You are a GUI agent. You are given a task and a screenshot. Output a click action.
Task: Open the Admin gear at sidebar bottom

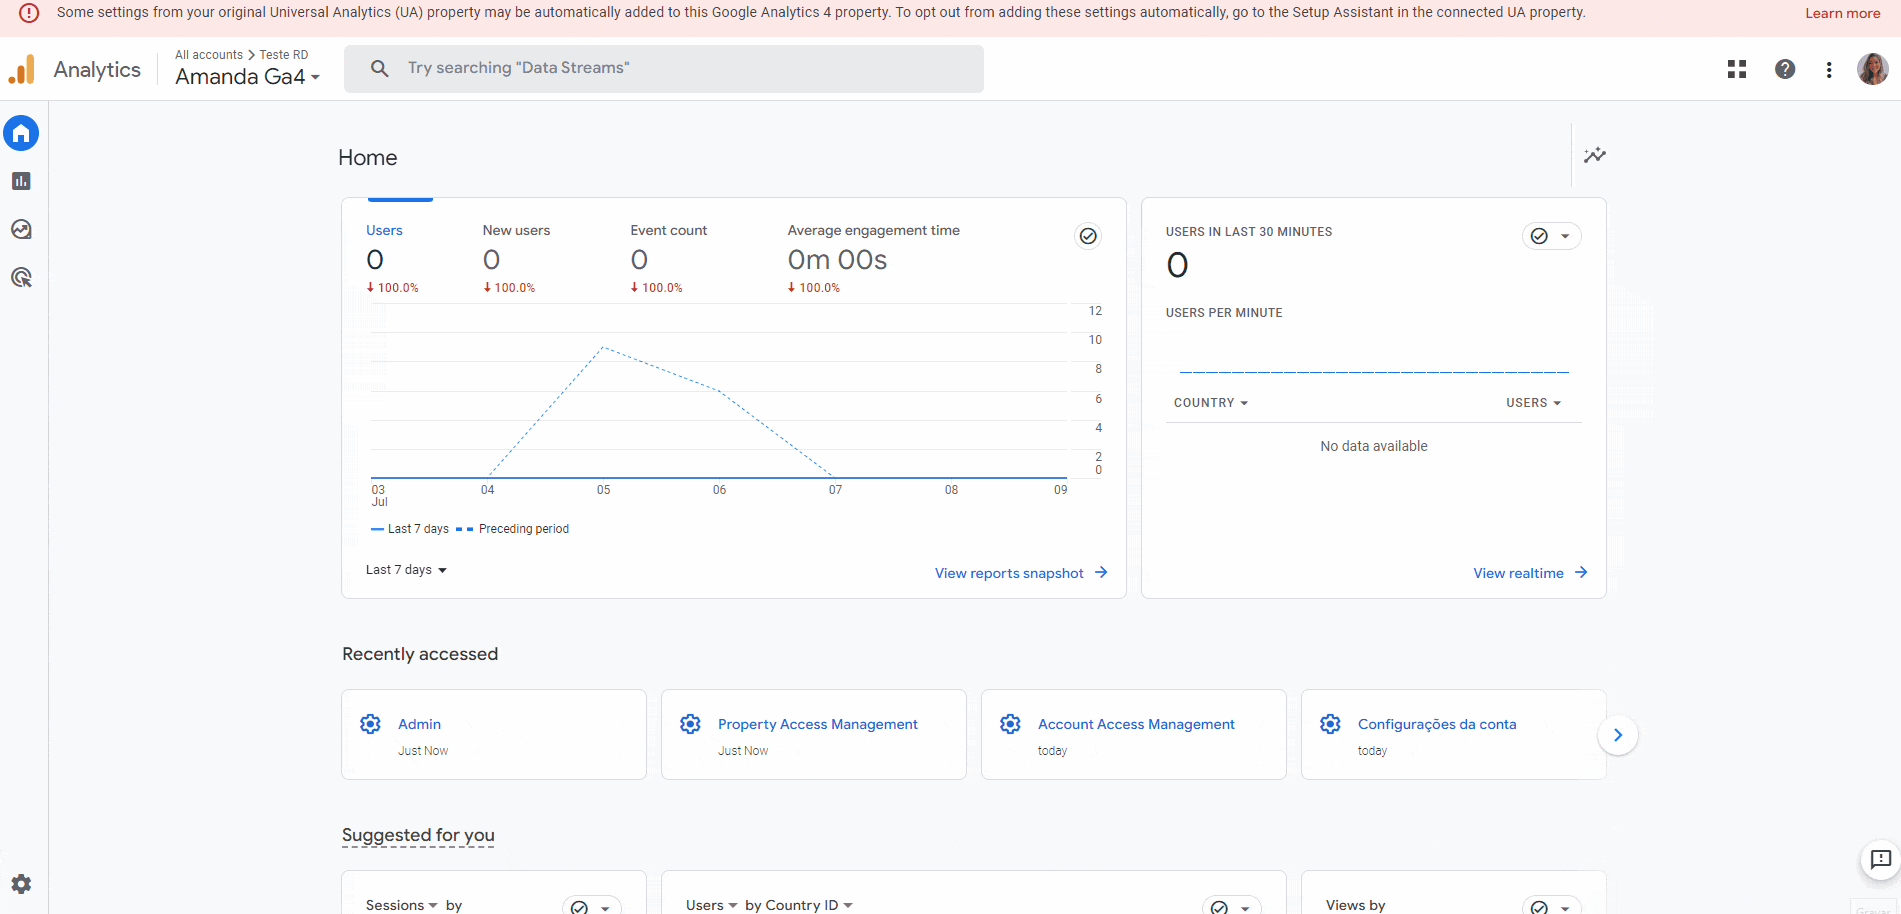point(21,884)
